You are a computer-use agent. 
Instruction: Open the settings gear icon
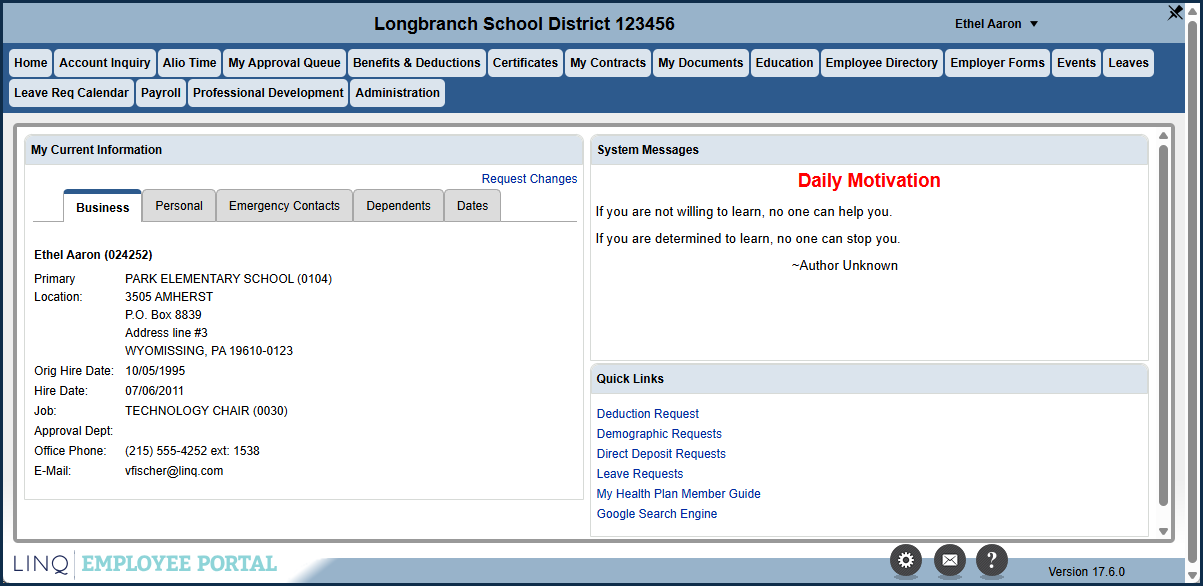click(x=906, y=561)
